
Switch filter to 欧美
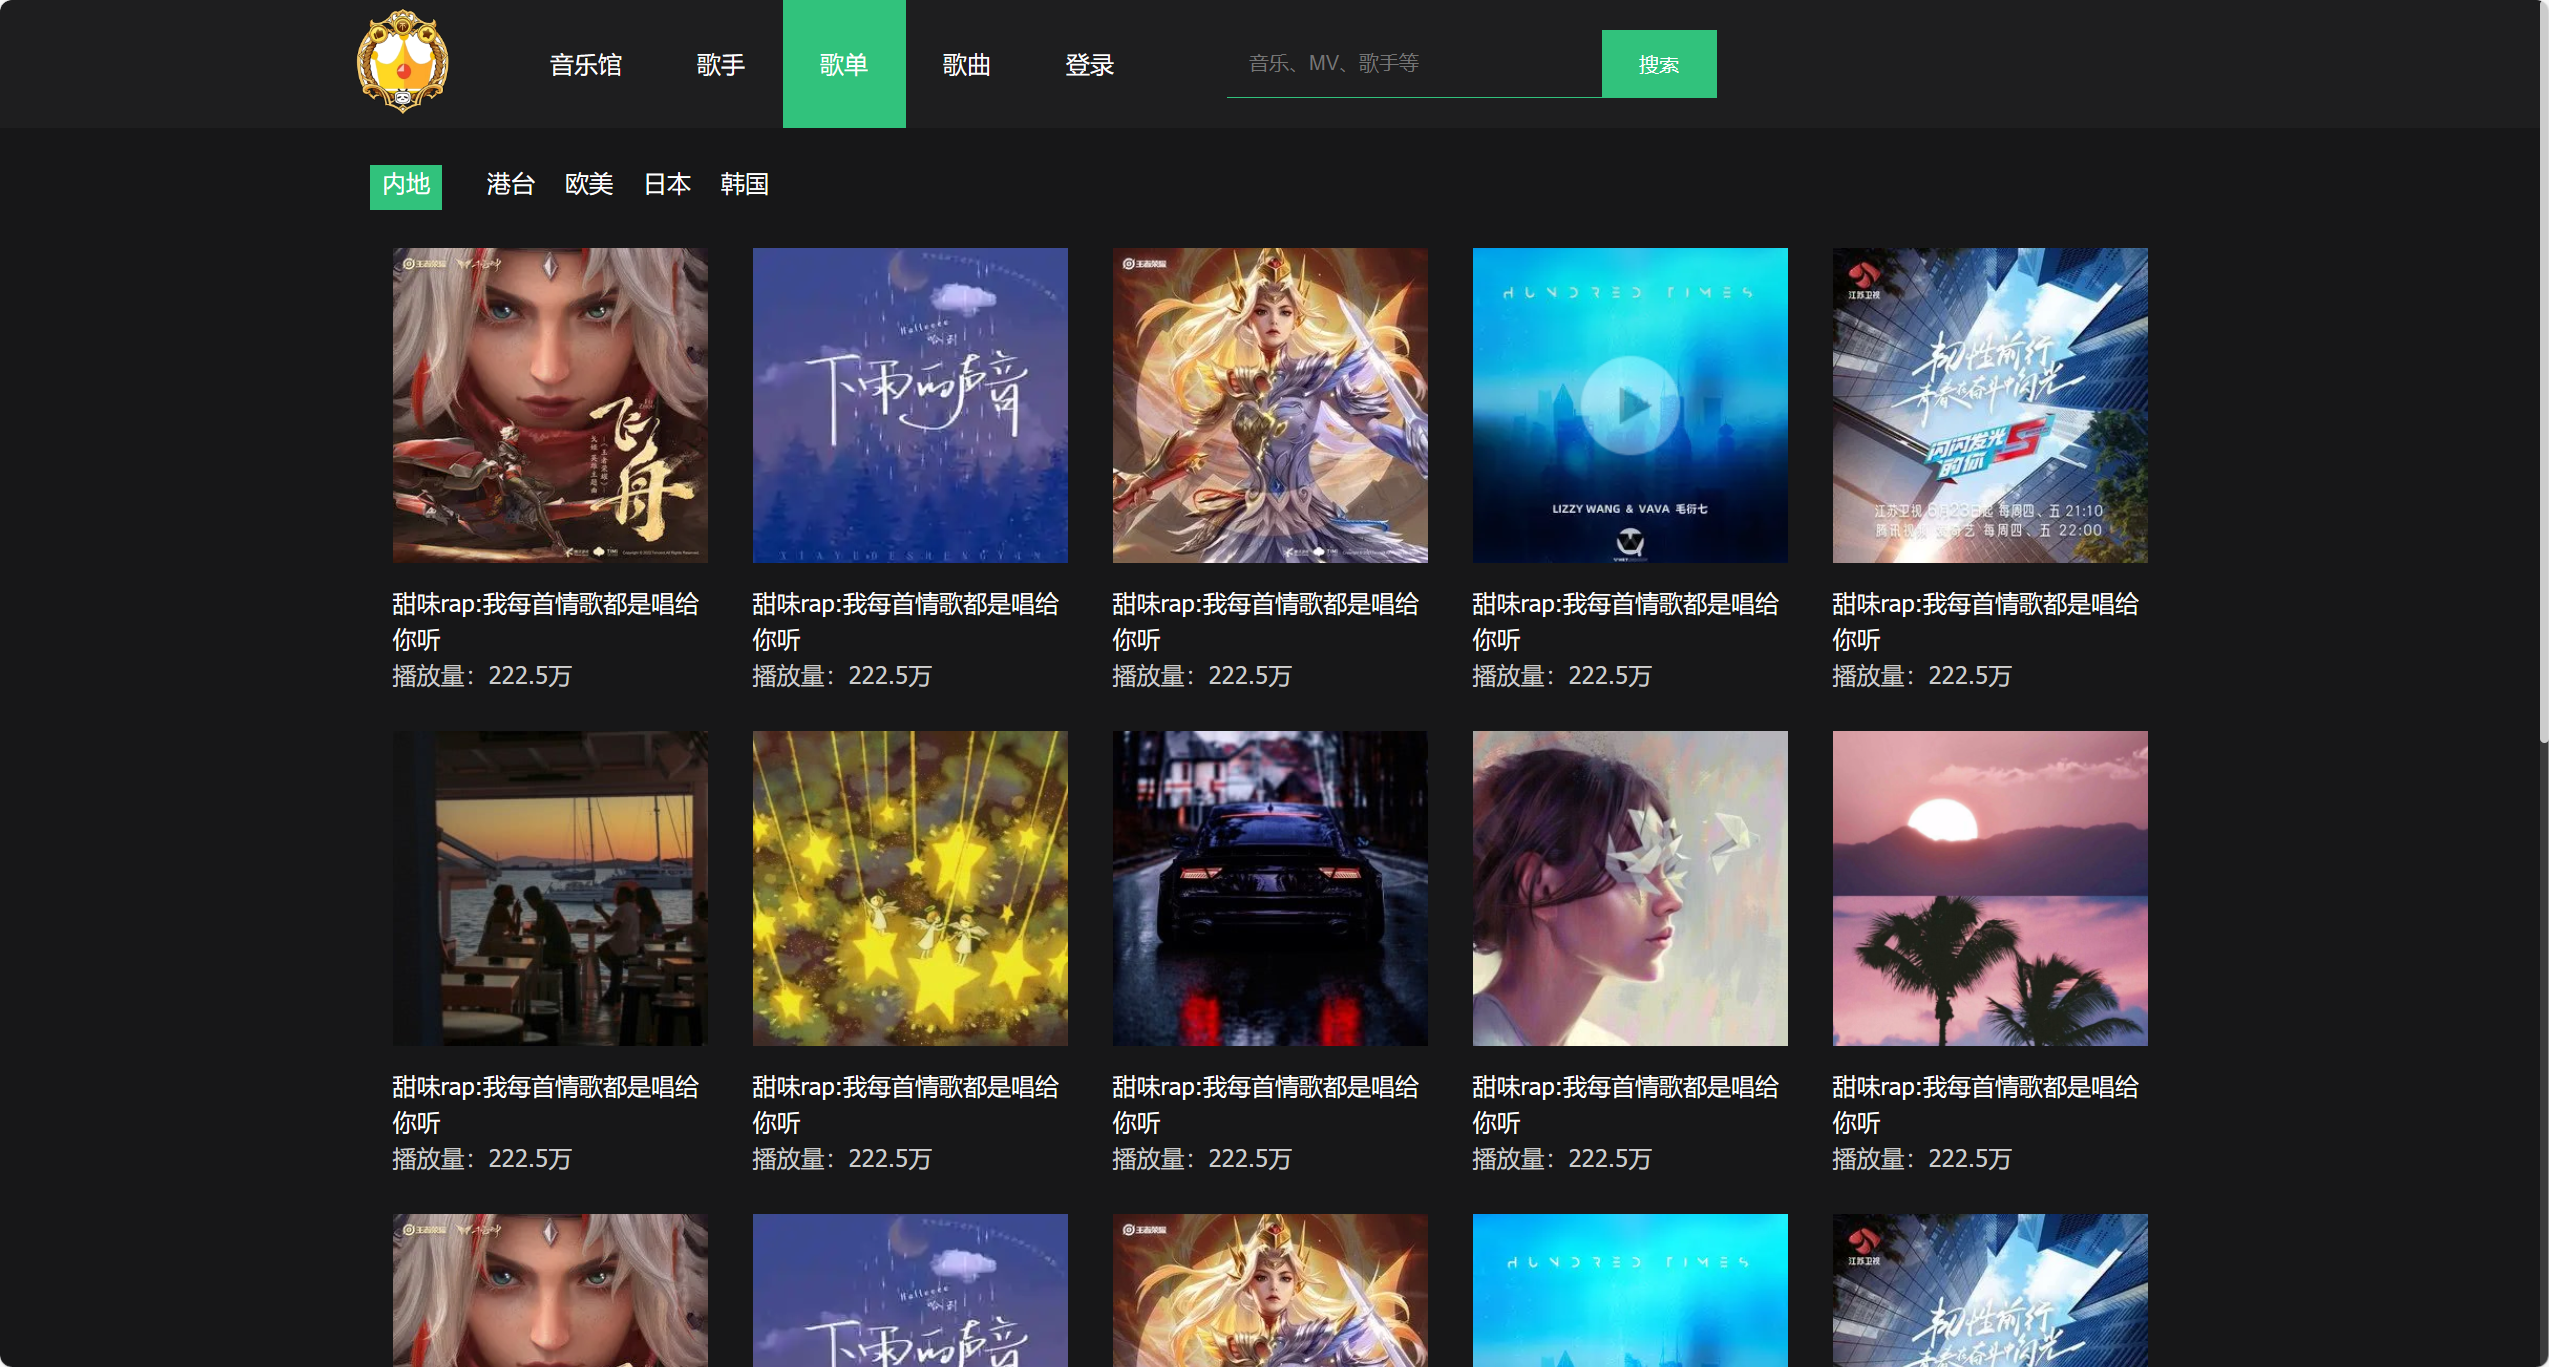(x=588, y=185)
